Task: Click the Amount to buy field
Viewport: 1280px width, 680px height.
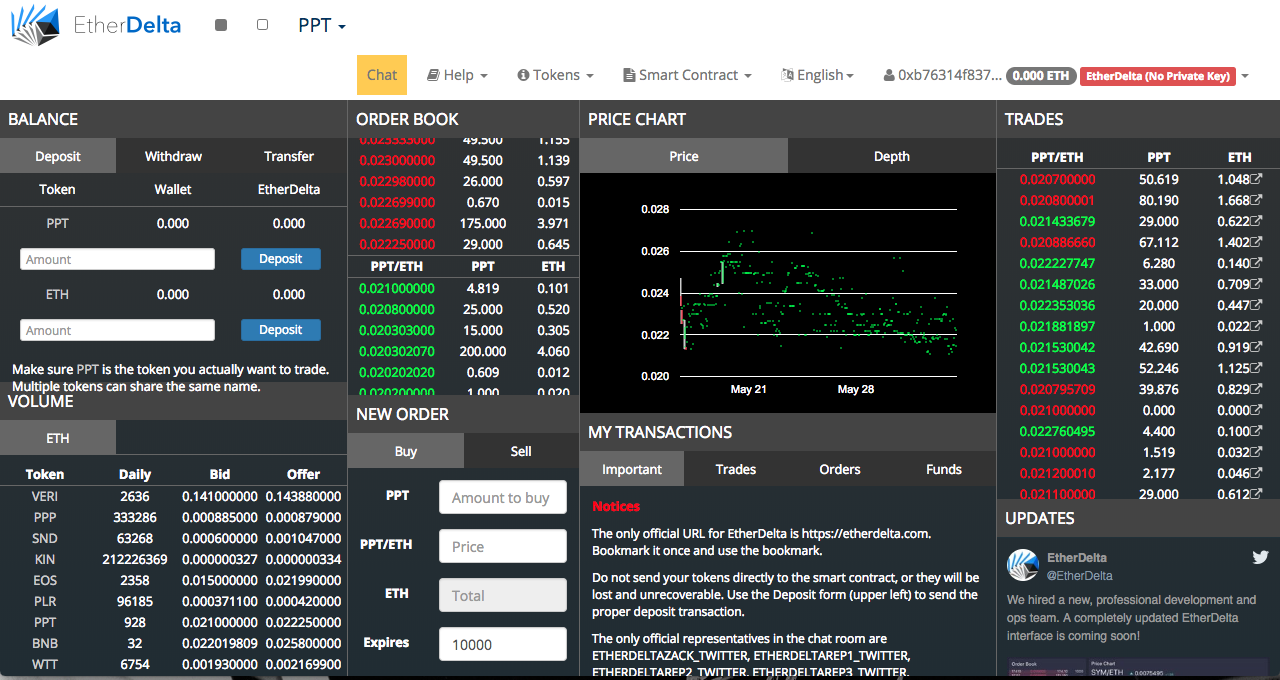Action: [503, 497]
